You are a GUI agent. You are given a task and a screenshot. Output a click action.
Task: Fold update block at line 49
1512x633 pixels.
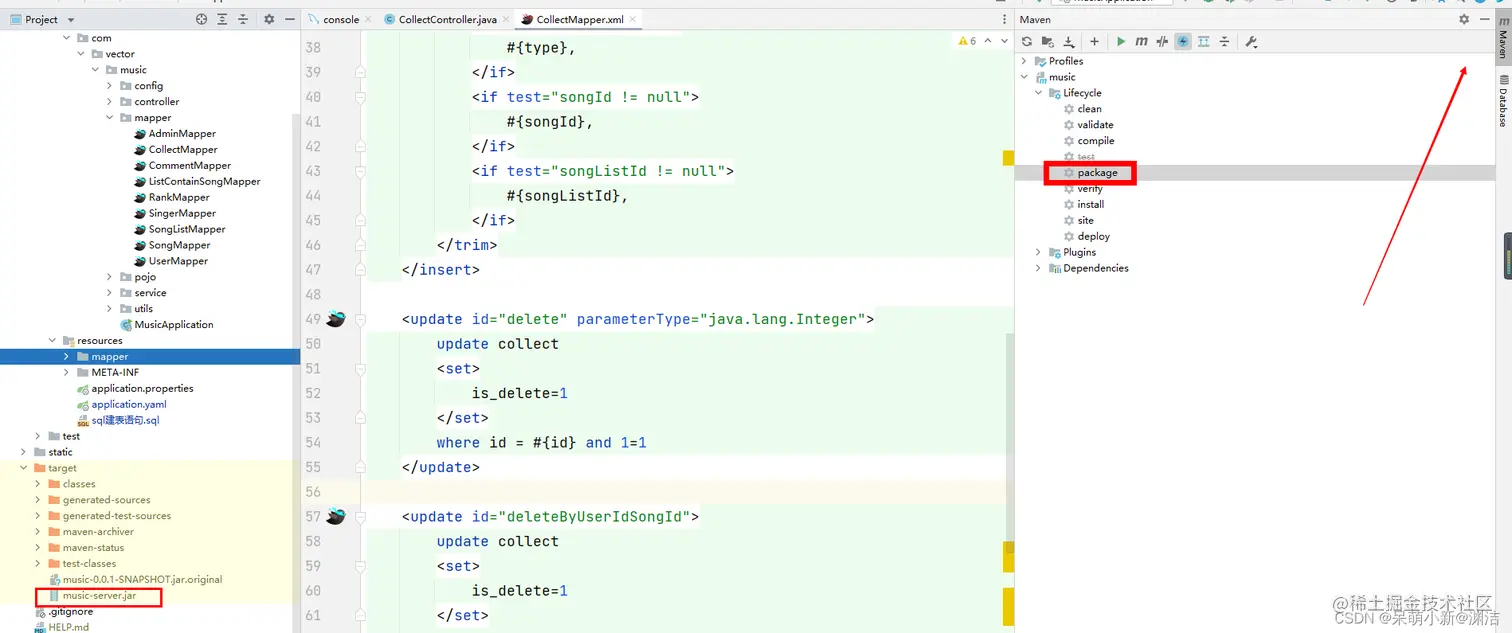(360, 320)
